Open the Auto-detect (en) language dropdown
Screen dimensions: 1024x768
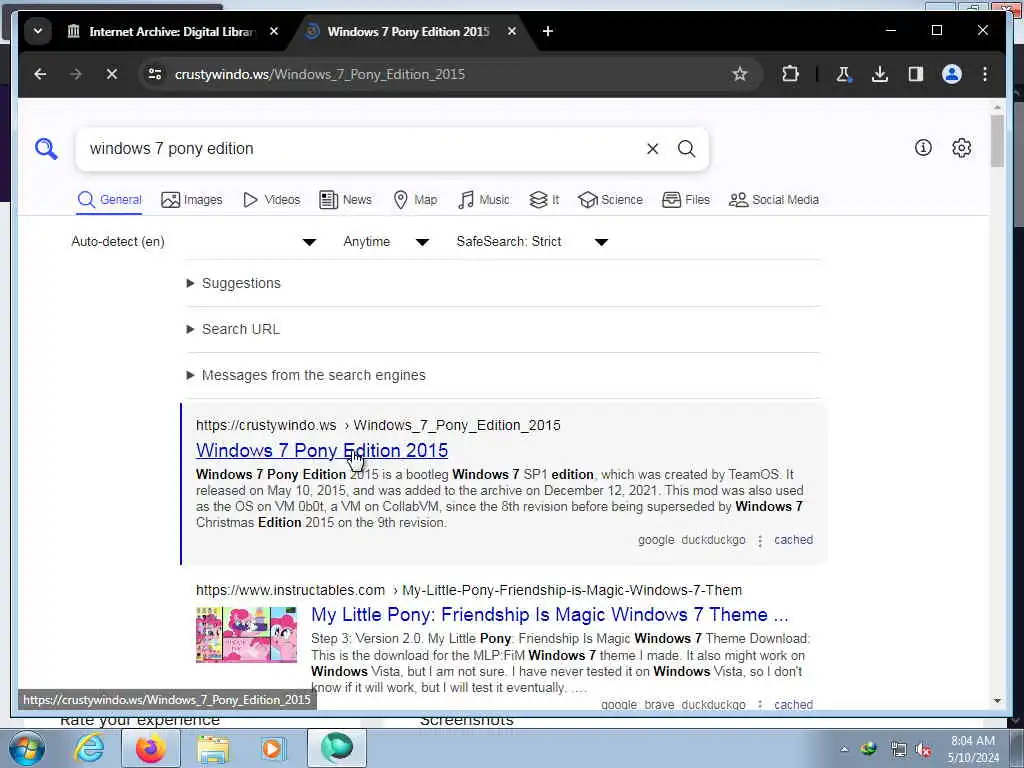point(194,242)
